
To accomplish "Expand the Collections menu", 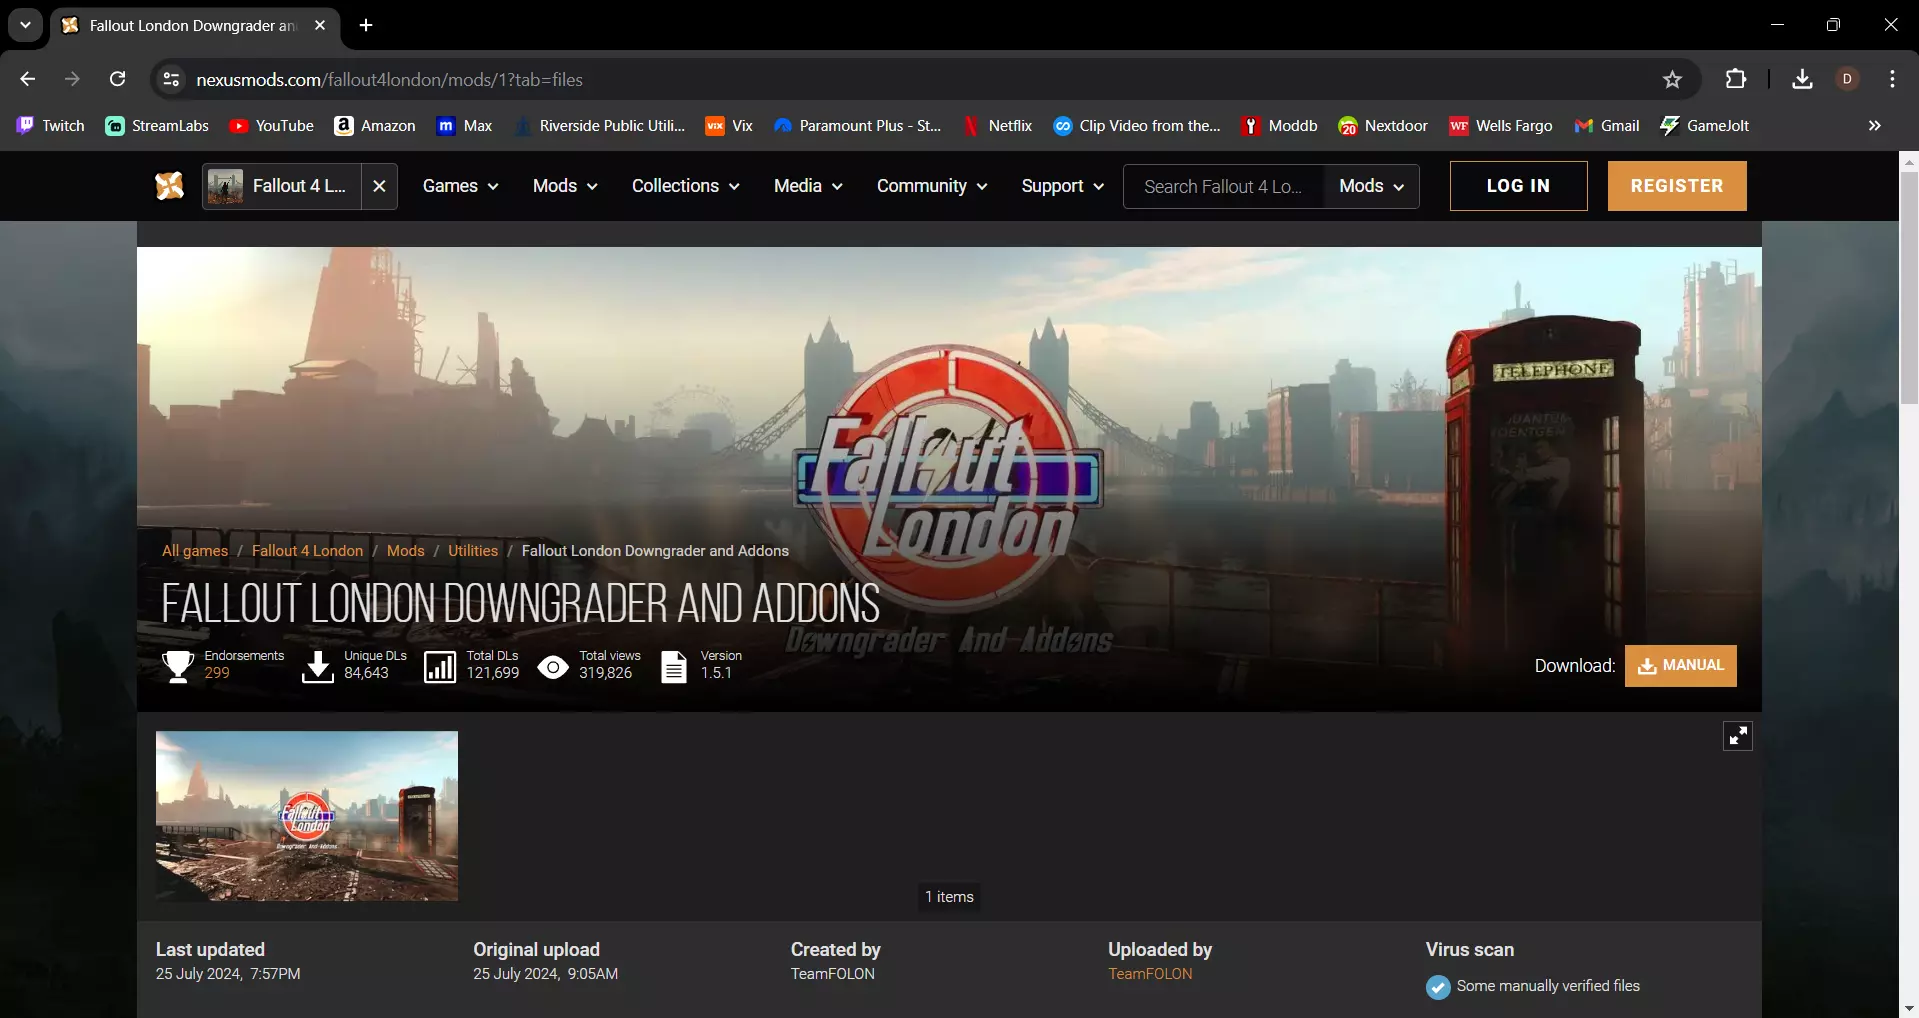I will 685,186.
